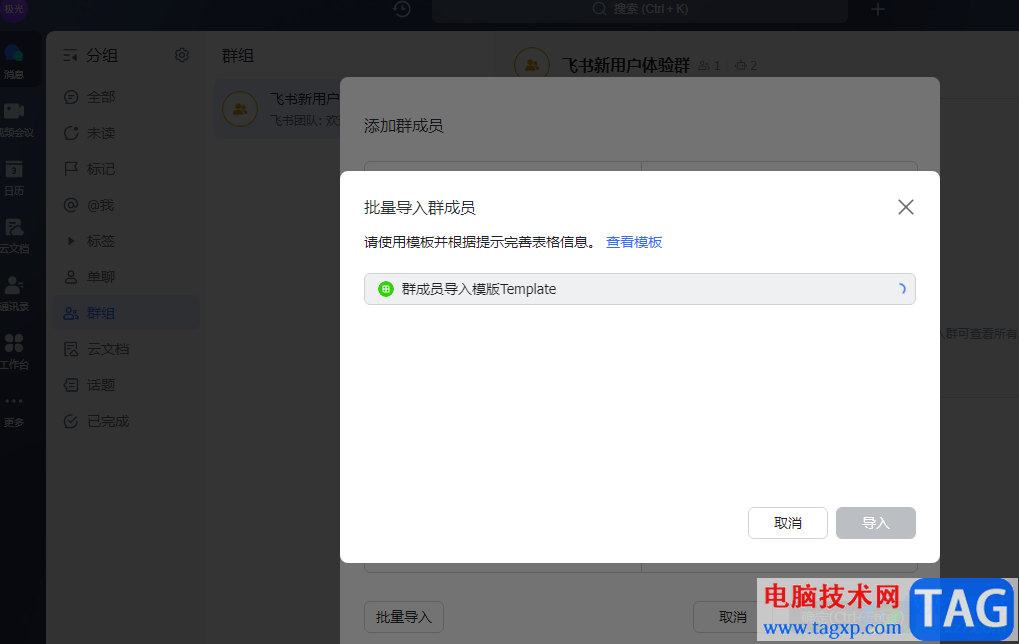Open the 查看模板 link
The image size is (1019, 644).
pos(634,242)
